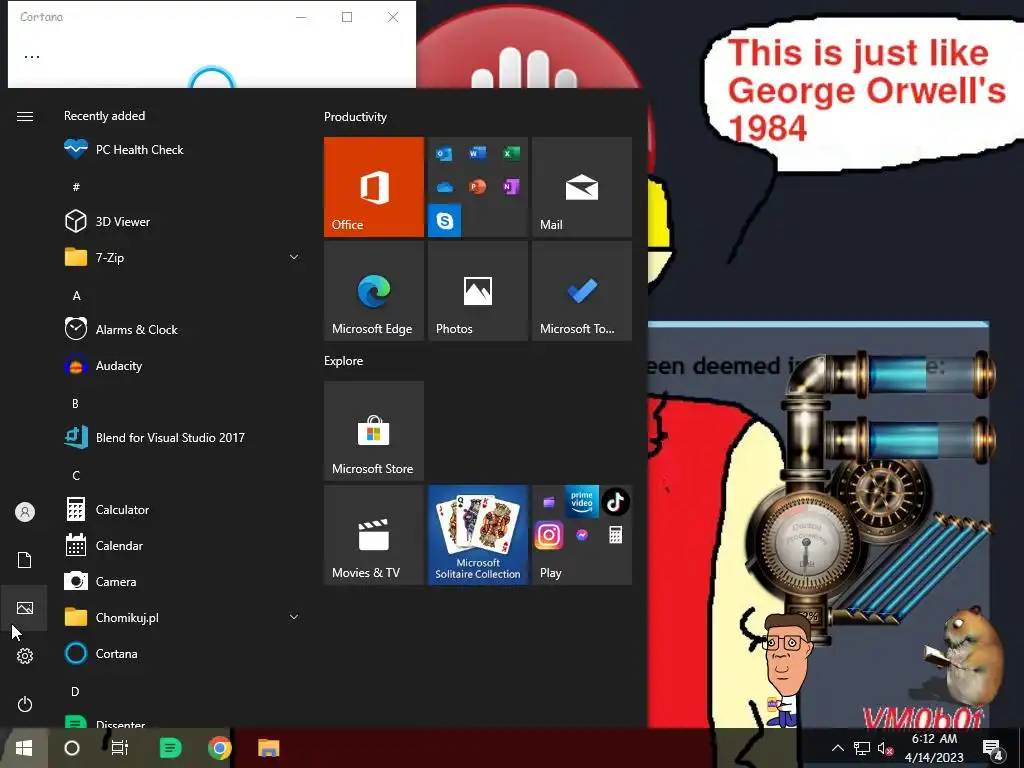Open the Chomikuj.pl folder entry
The height and width of the screenshot is (768, 1024).
click(183, 617)
